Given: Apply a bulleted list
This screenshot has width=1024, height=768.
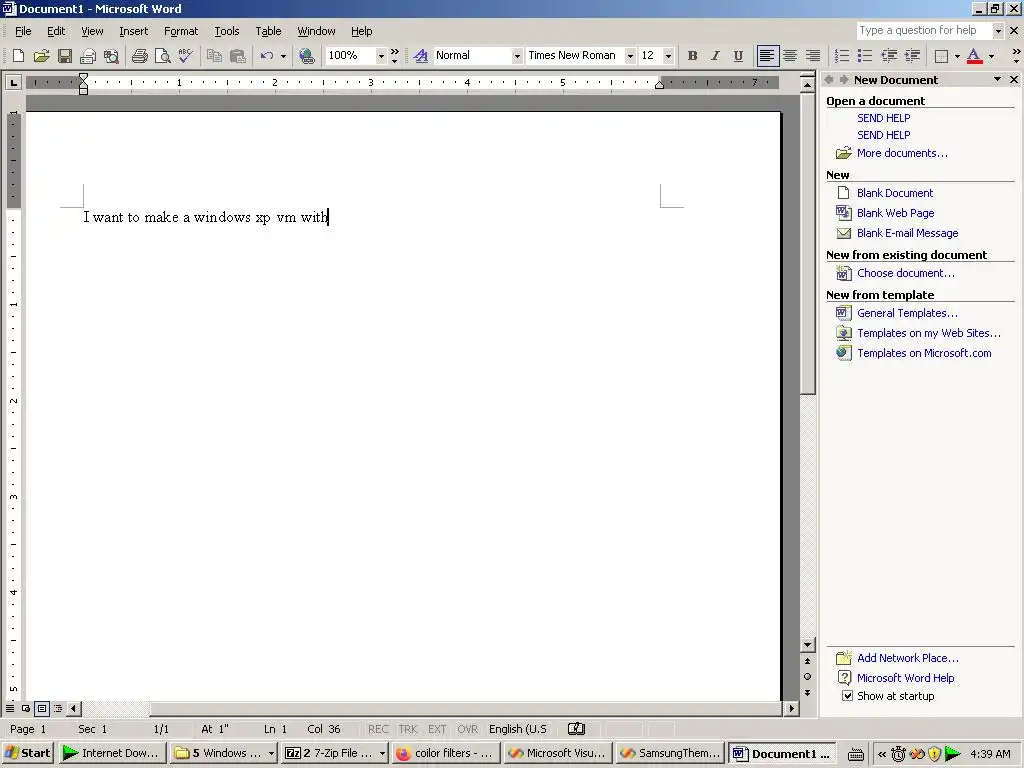Looking at the screenshot, I should tap(865, 56).
